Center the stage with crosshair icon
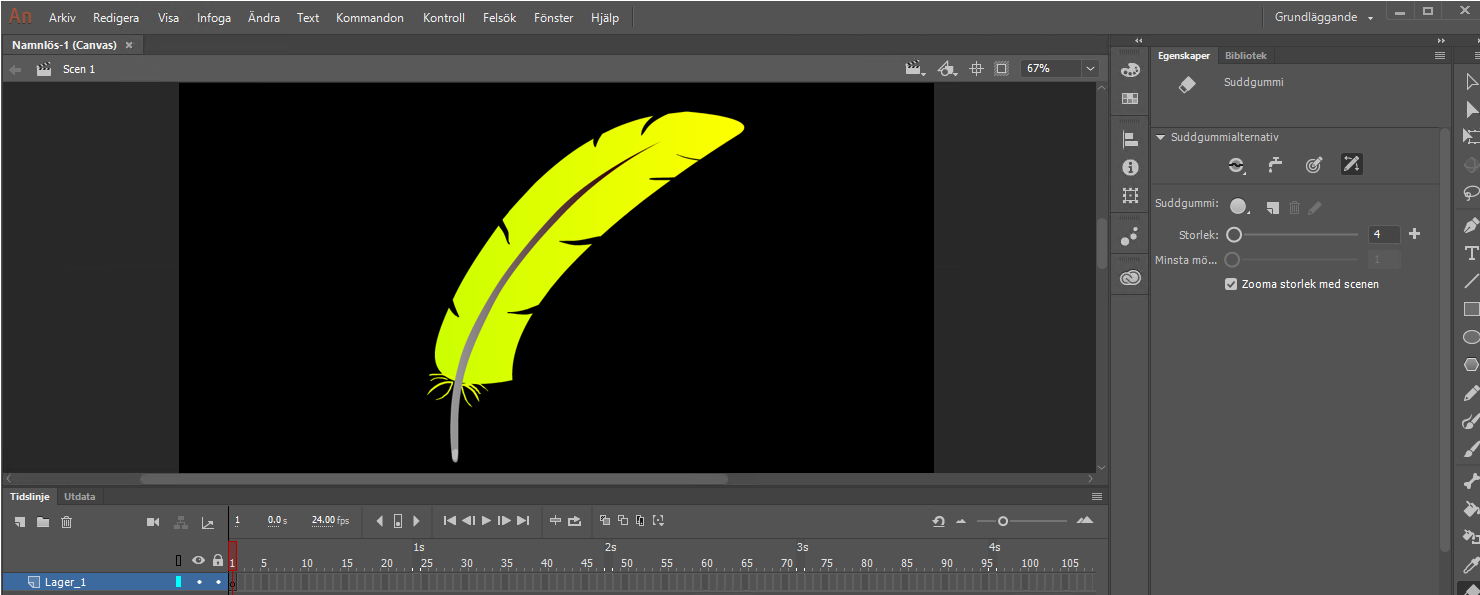The image size is (1480, 595). (x=976, y=69)
